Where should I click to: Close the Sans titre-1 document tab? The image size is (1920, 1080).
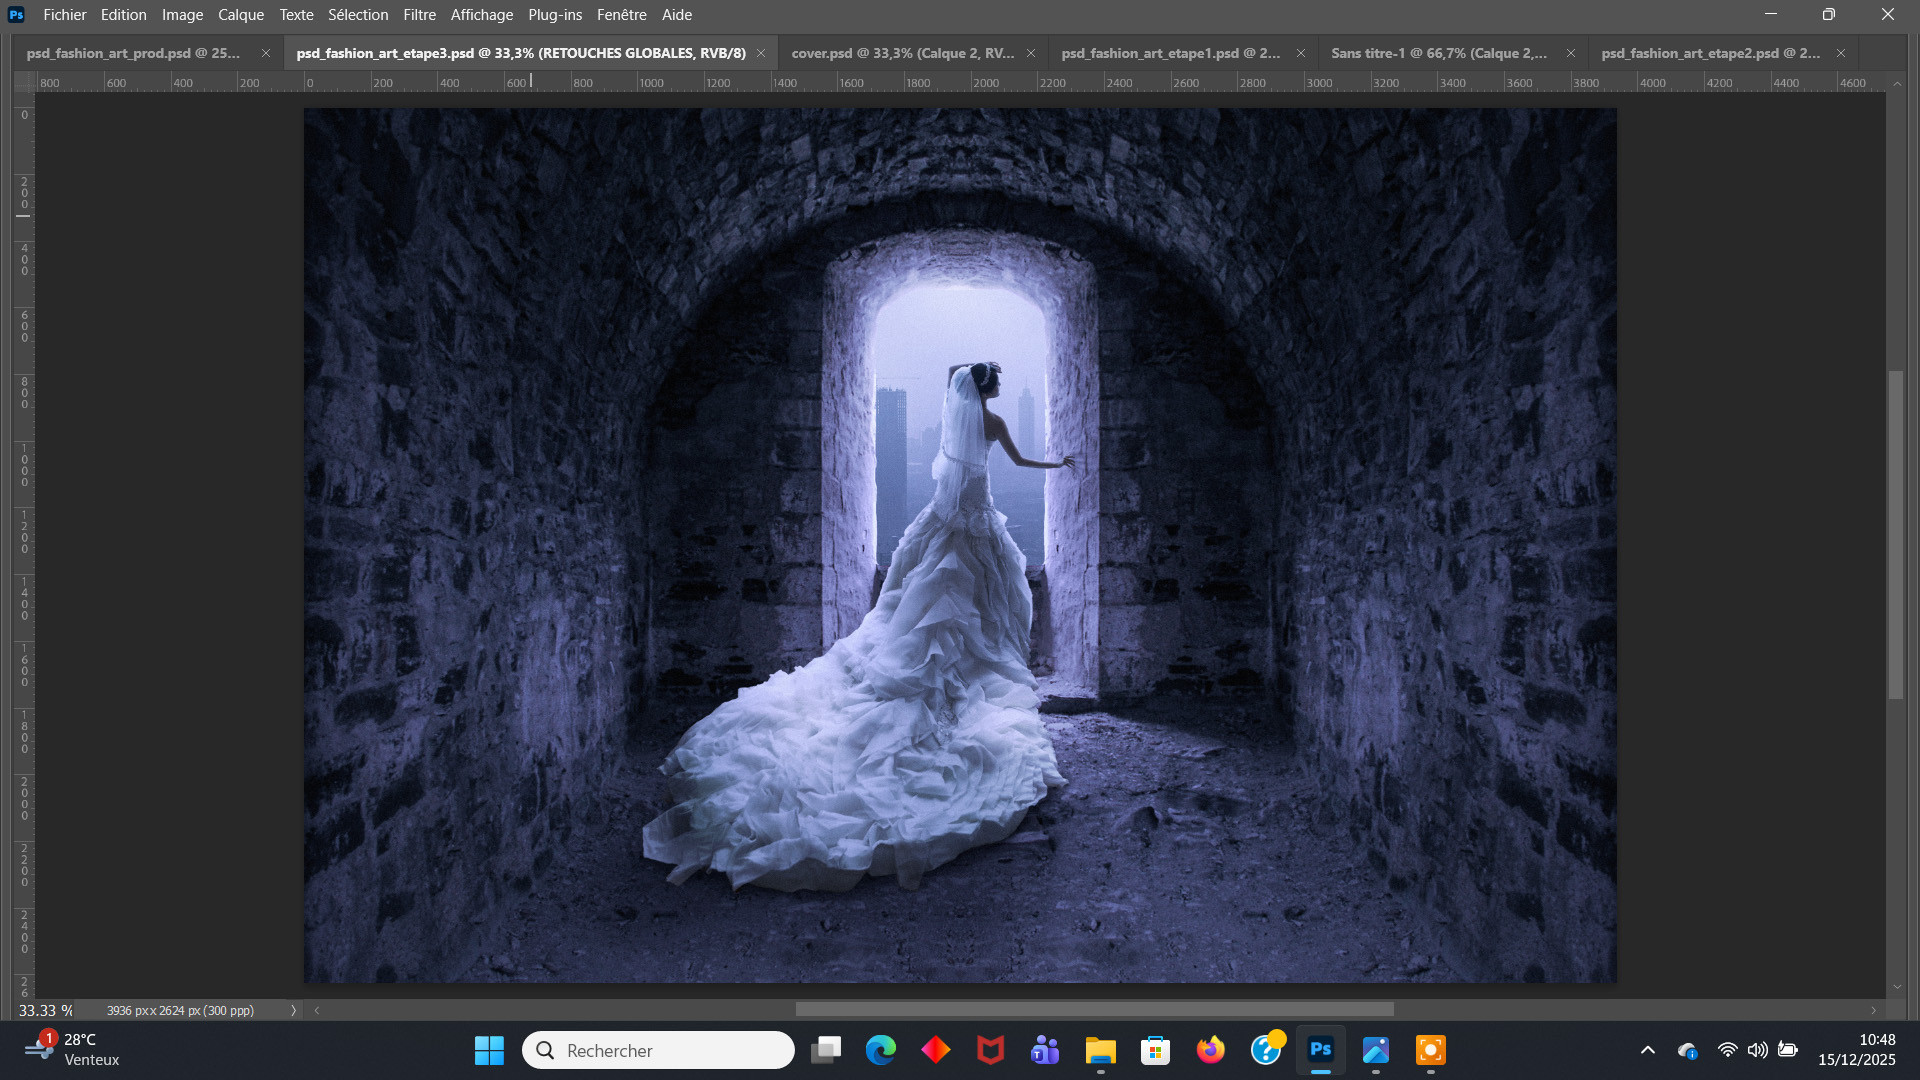1570,53
